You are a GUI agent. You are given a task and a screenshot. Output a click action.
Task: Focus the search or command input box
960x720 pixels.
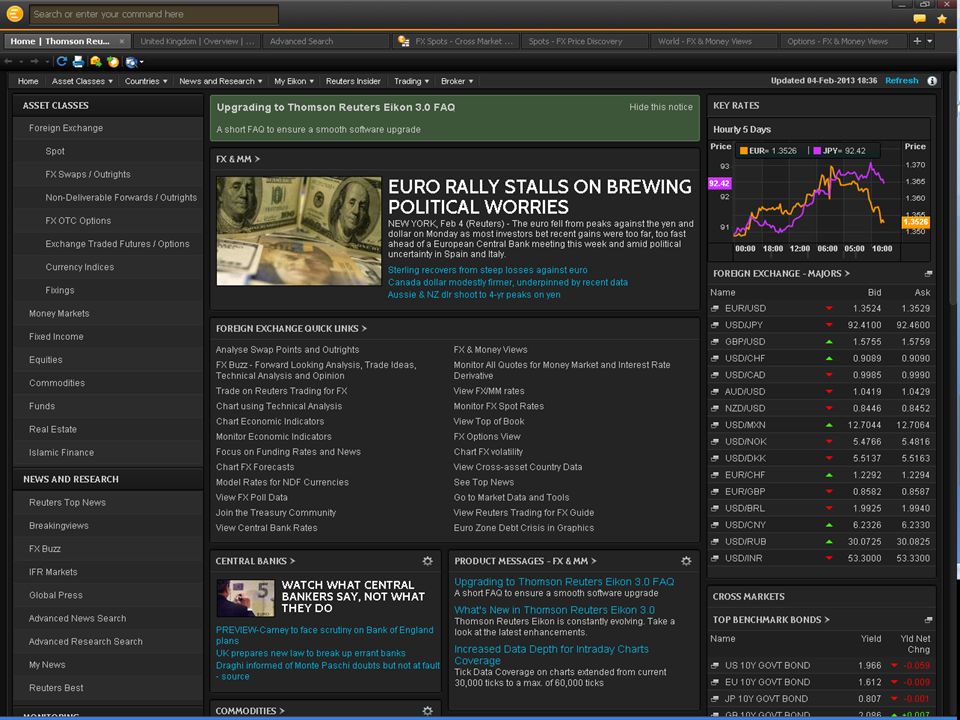tap(154, 14)
